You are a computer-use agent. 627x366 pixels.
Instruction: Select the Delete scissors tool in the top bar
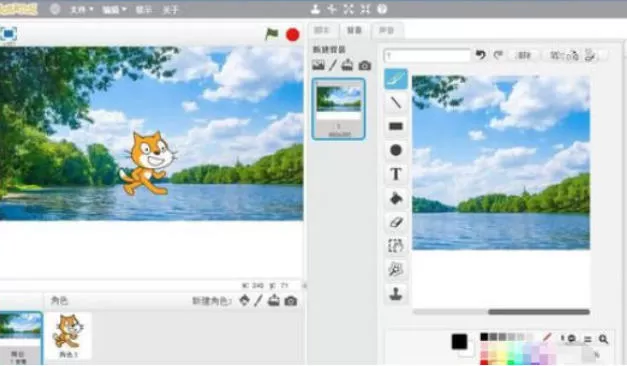331,9
